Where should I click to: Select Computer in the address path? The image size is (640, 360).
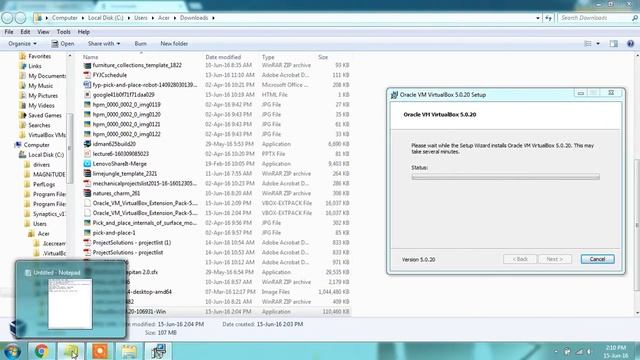click(64, 18)
